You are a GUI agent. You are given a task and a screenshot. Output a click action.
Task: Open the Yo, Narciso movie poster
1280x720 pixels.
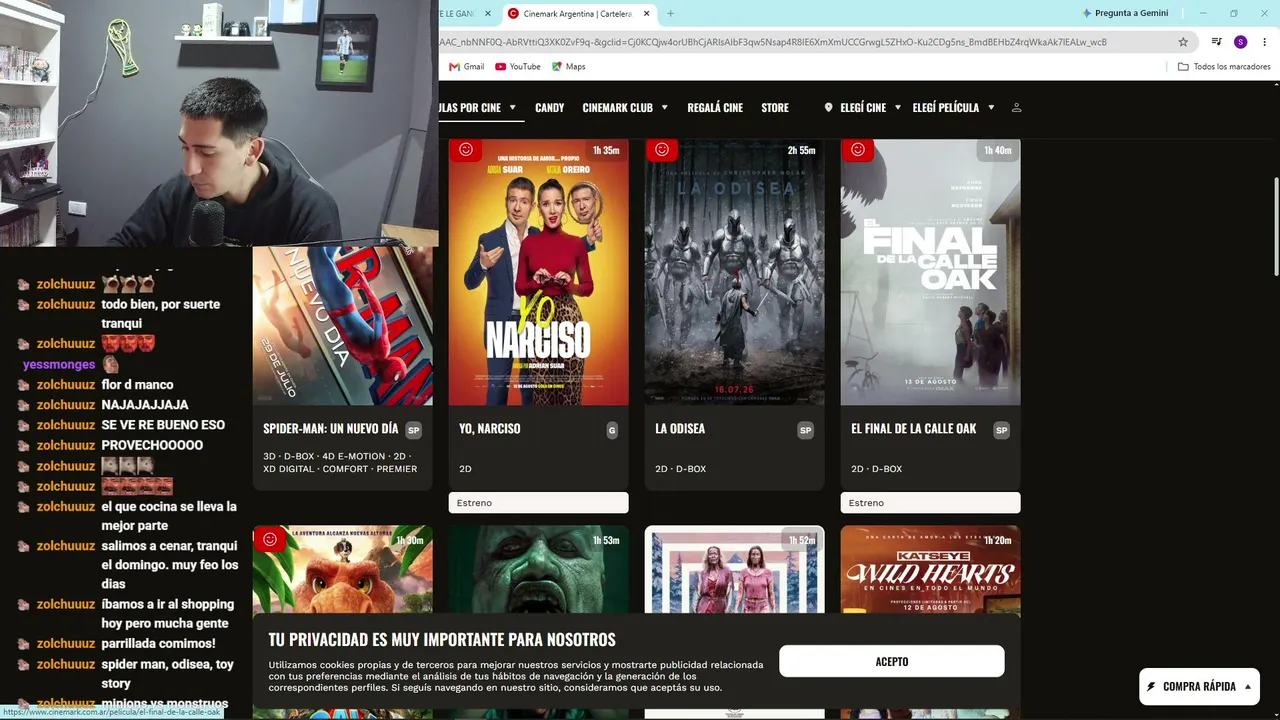(x=539, y=272)
